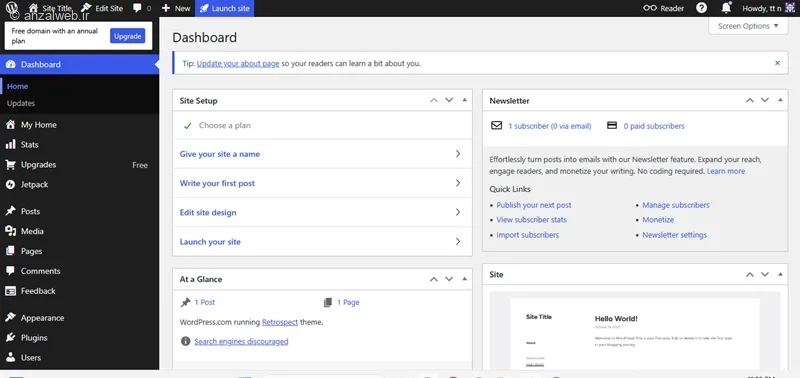Open the Reader glasses link
This screenshot has height=378, width=800.
pyautogui.click(x=663, y=8)
